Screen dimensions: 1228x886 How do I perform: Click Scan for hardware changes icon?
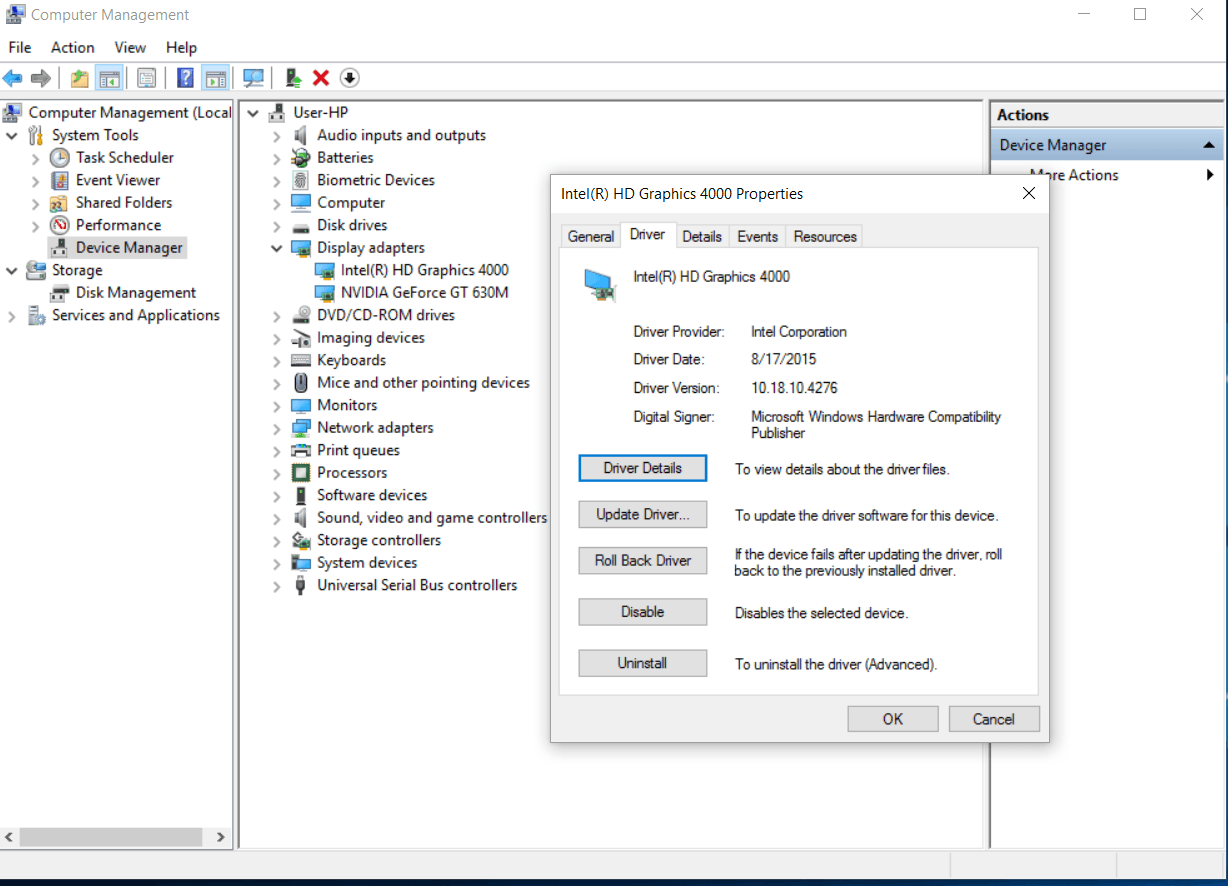coord(254,78)
